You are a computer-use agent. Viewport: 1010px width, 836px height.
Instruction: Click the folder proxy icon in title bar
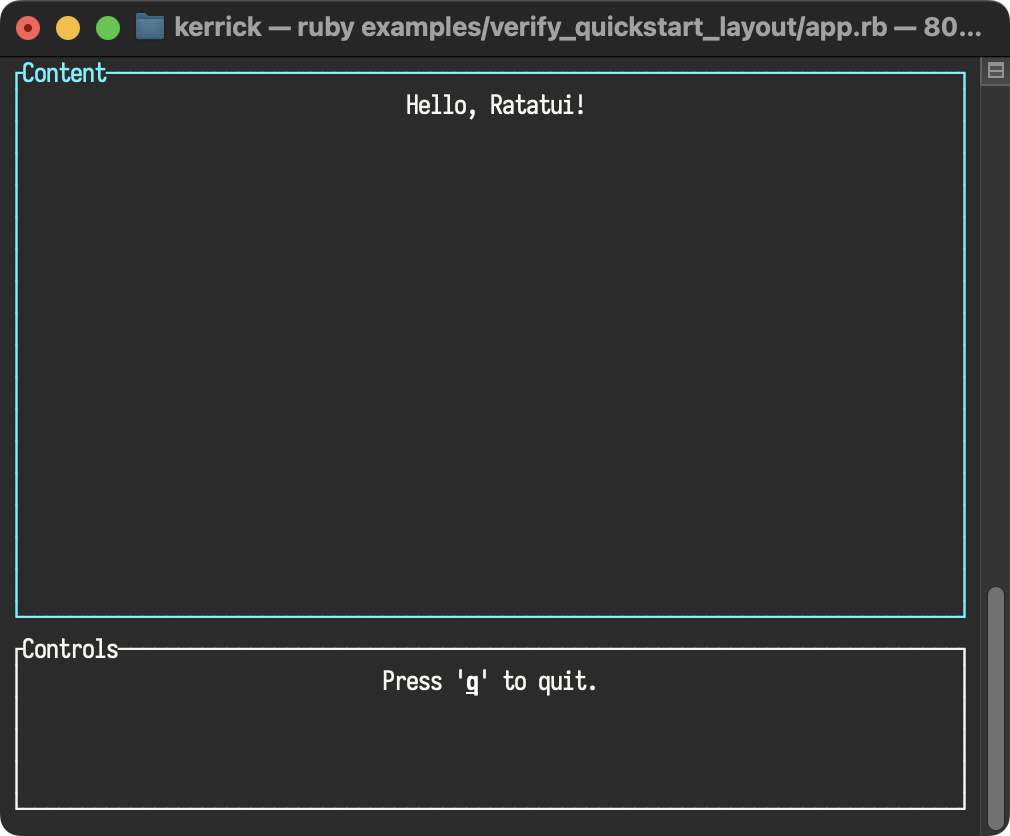tap(149, 27)
